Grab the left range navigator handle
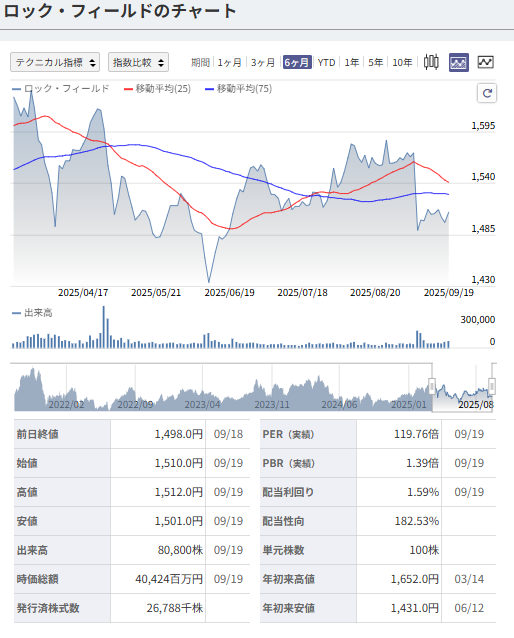 click(x=432, y=386)
